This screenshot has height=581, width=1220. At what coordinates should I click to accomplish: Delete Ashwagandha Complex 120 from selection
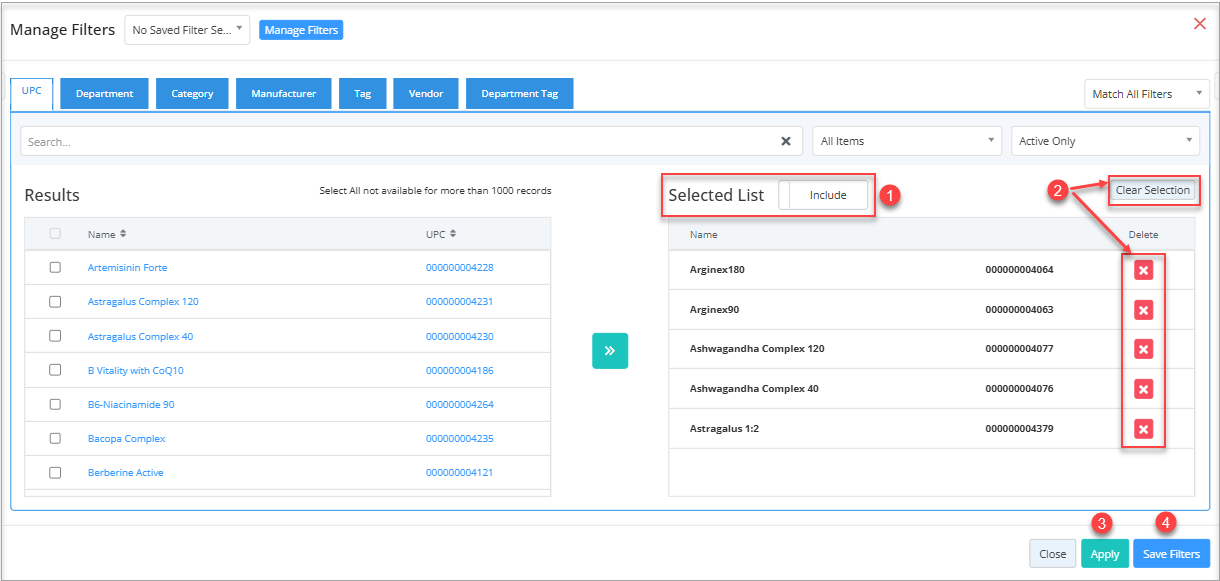click(1144, 349)
